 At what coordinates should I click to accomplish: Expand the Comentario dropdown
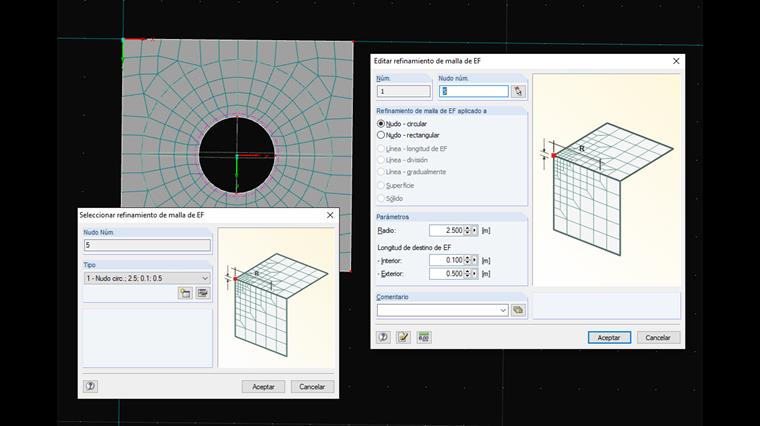[503, 311]
